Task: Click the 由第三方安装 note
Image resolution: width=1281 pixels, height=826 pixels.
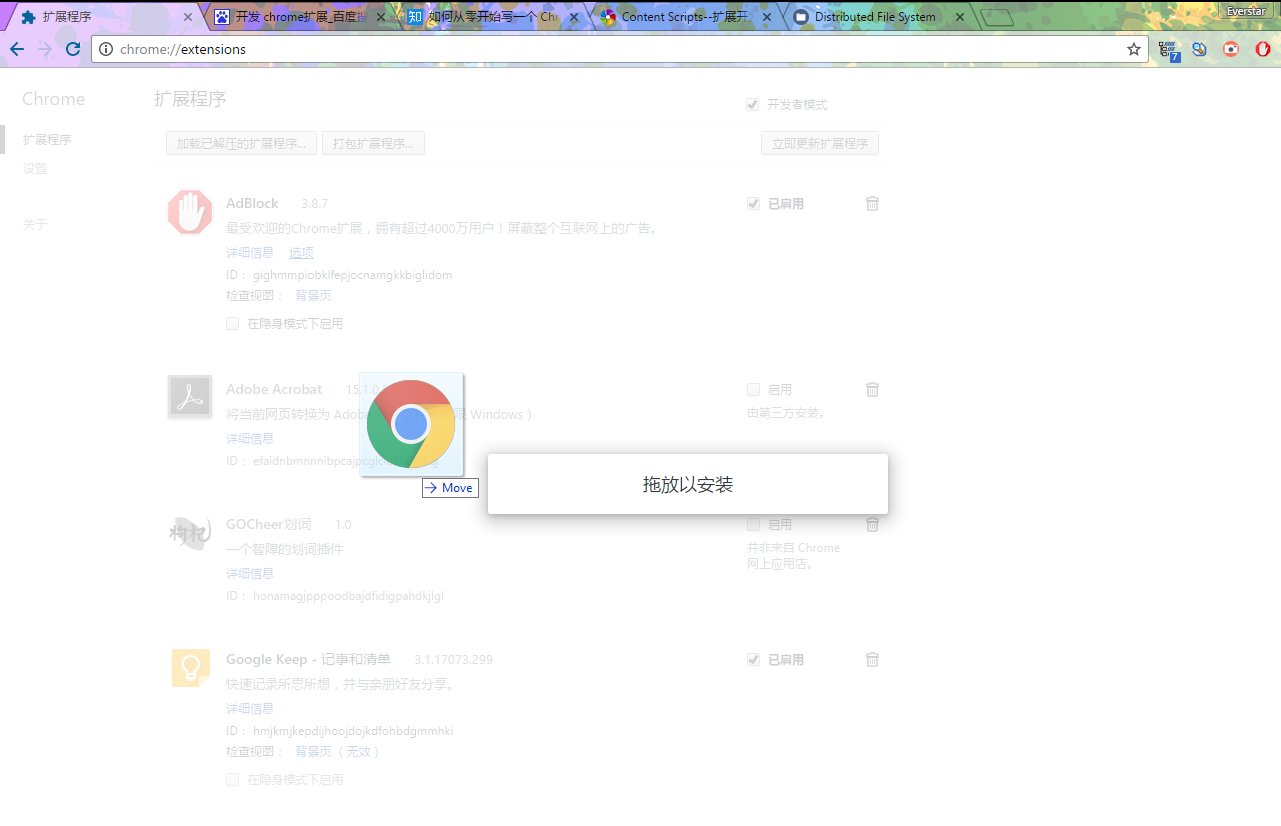Action: click(786, 412)
